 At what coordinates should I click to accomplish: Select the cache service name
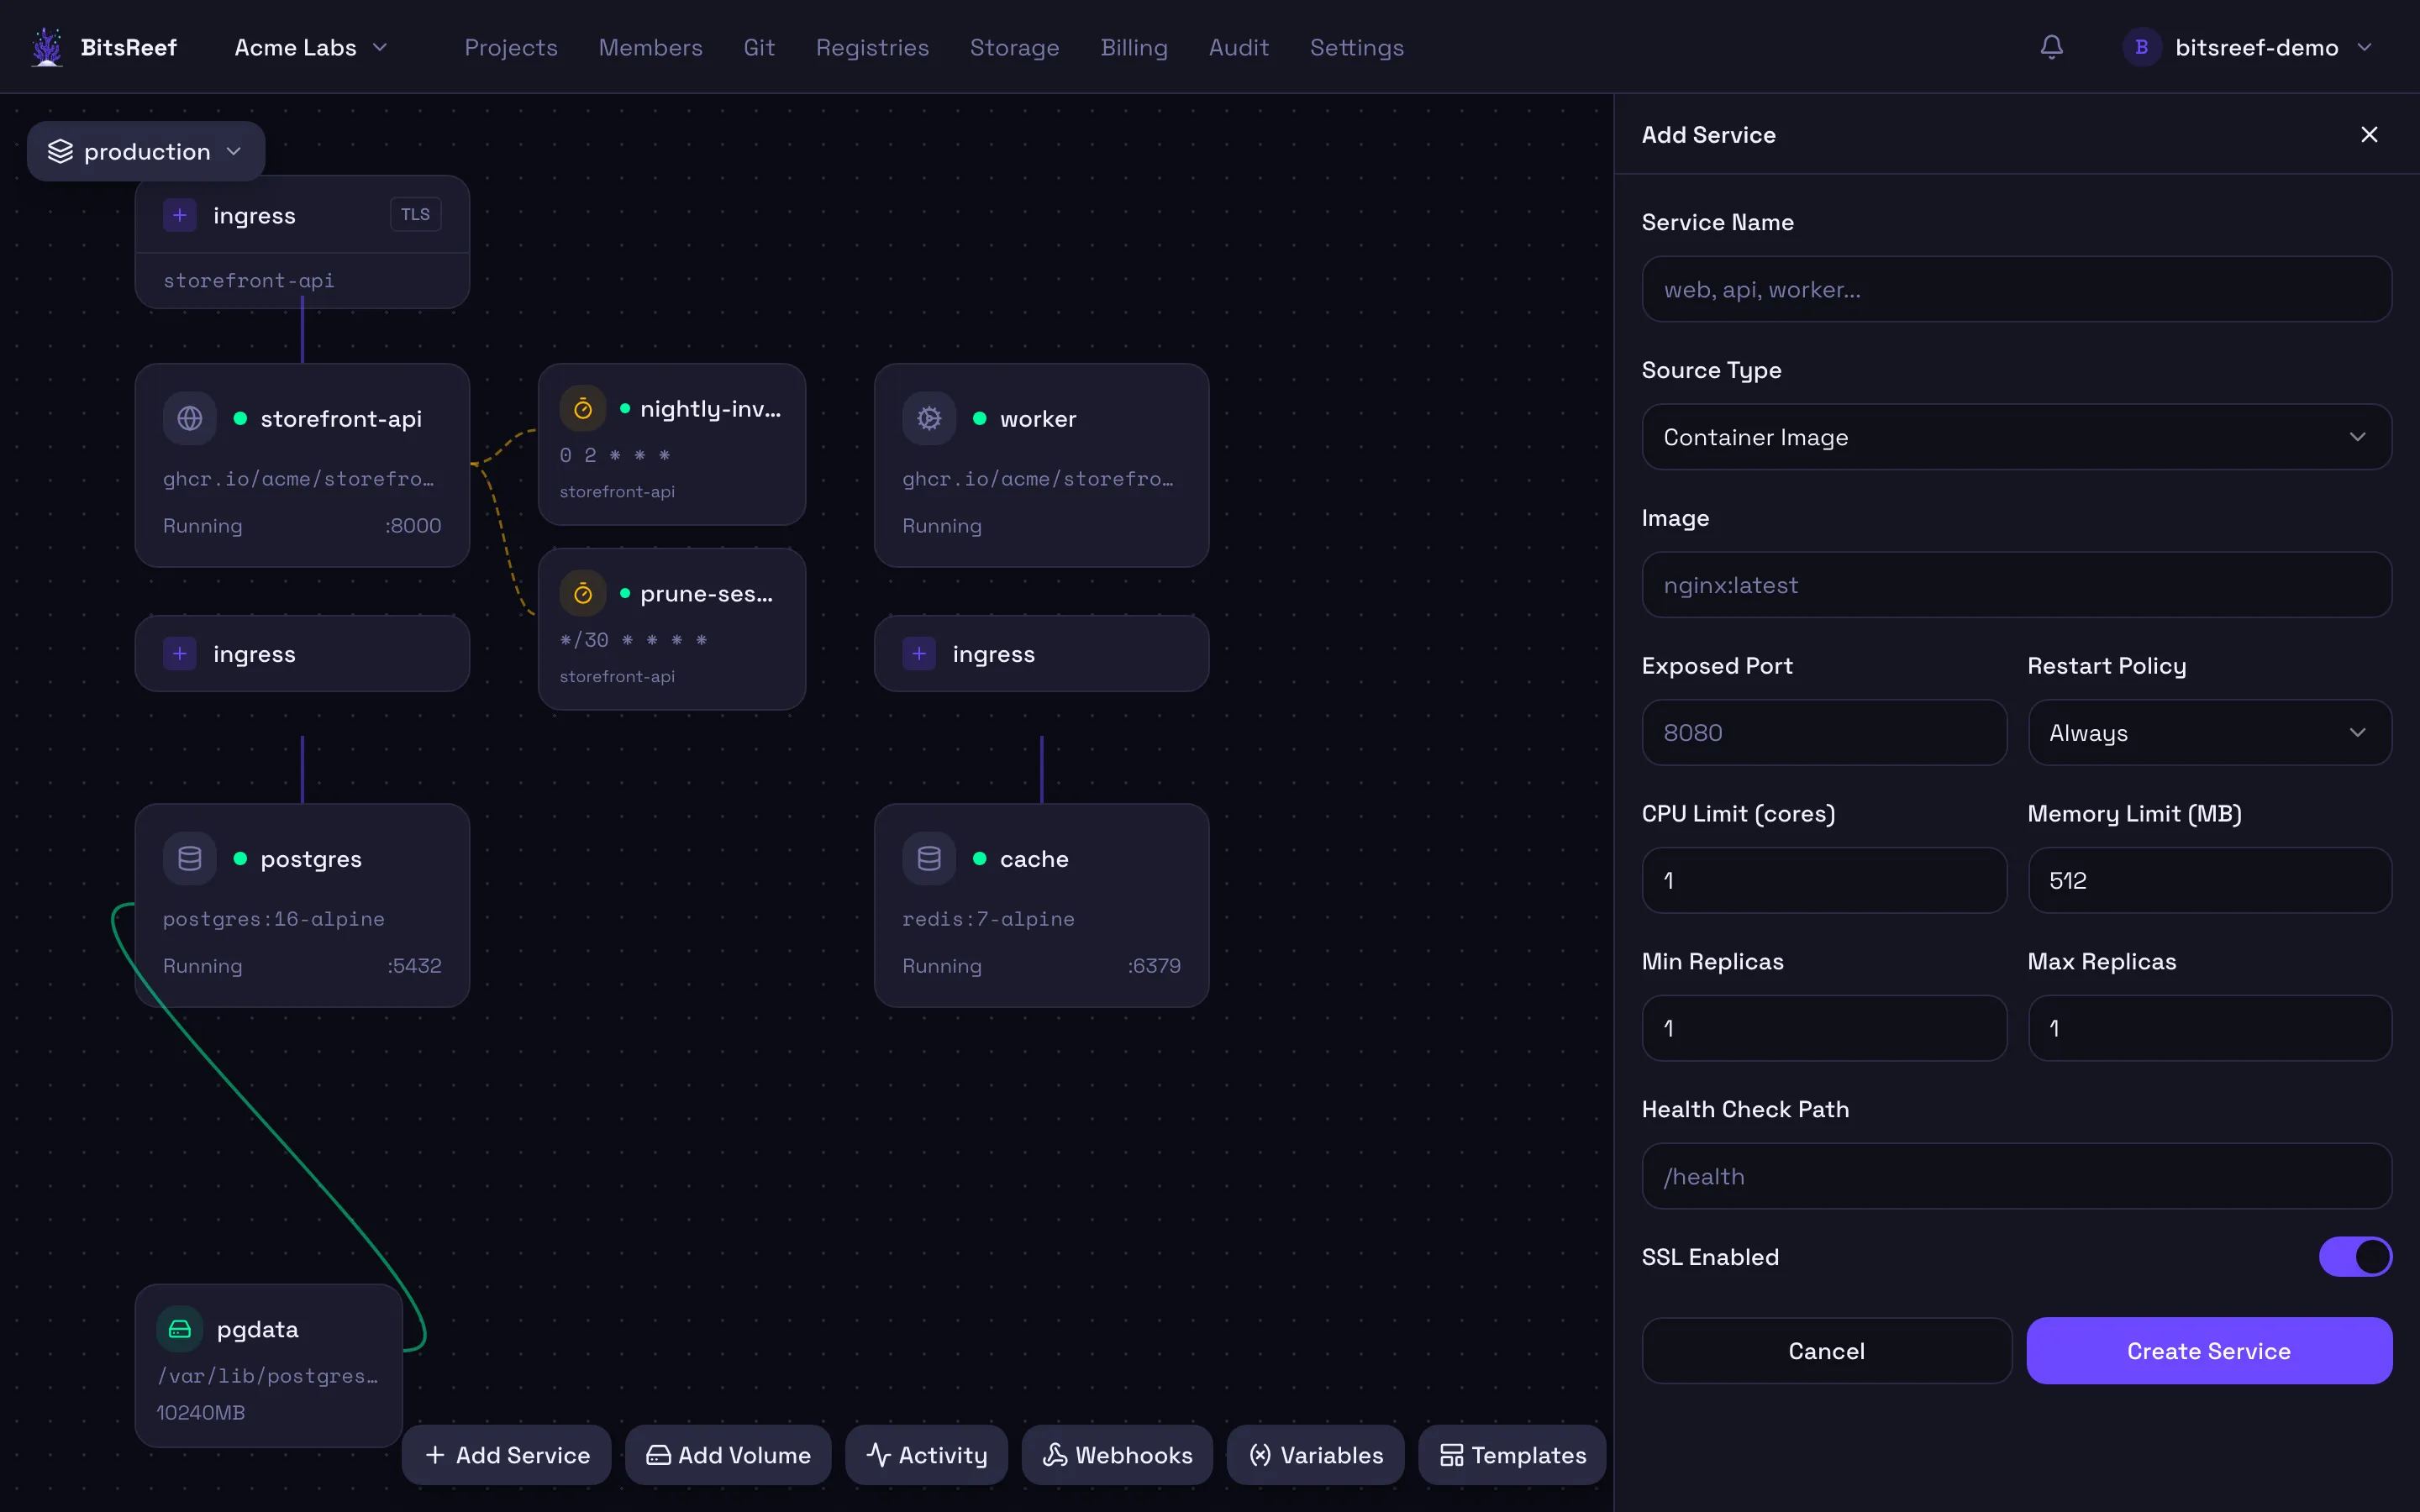1034,859
